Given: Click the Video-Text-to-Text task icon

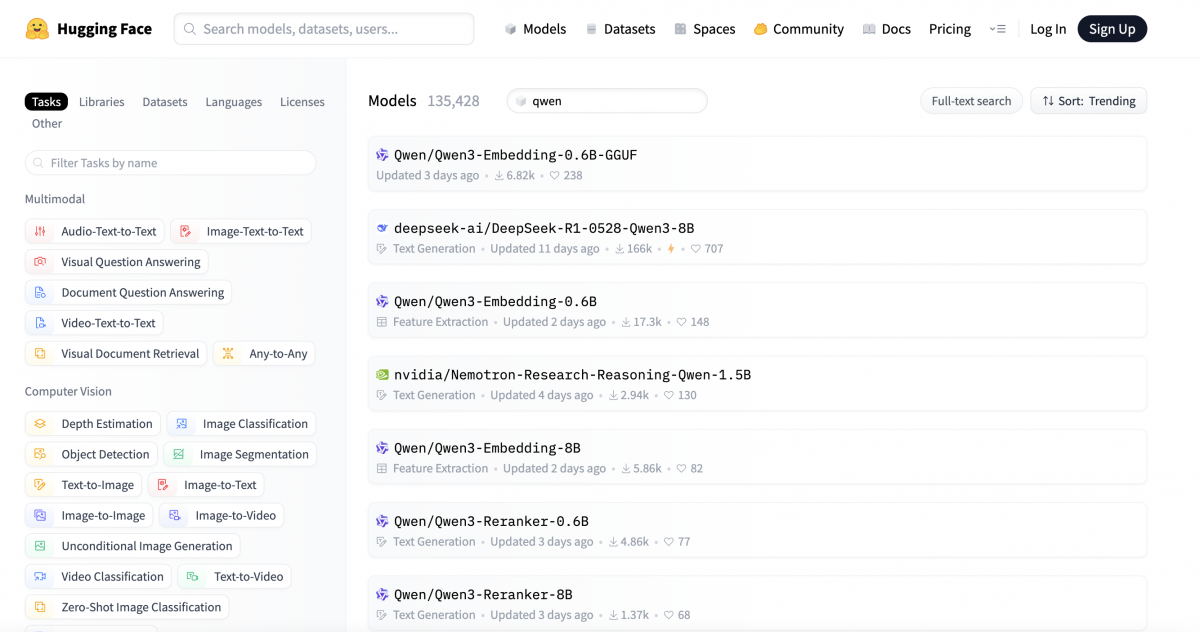Looking at the screenshot, I should [40, 323].
